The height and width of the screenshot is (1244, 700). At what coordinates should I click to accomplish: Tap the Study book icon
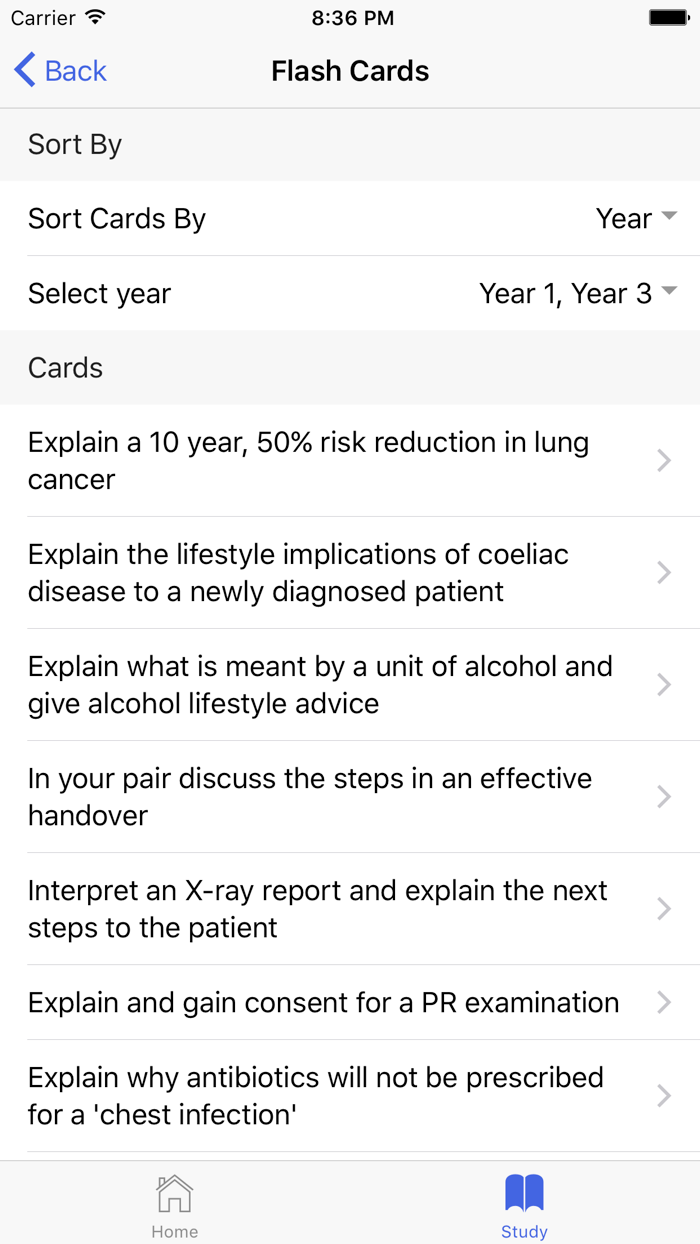pos(524,1193)
